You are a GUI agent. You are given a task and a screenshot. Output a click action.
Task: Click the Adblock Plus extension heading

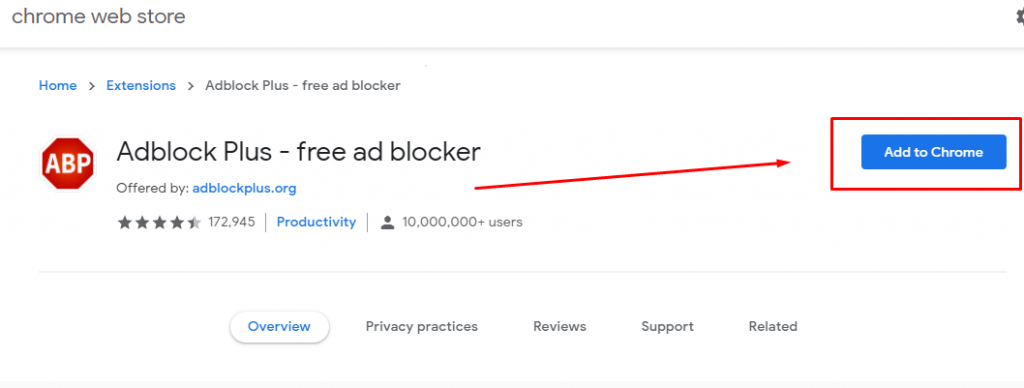(x=298, y=152)
